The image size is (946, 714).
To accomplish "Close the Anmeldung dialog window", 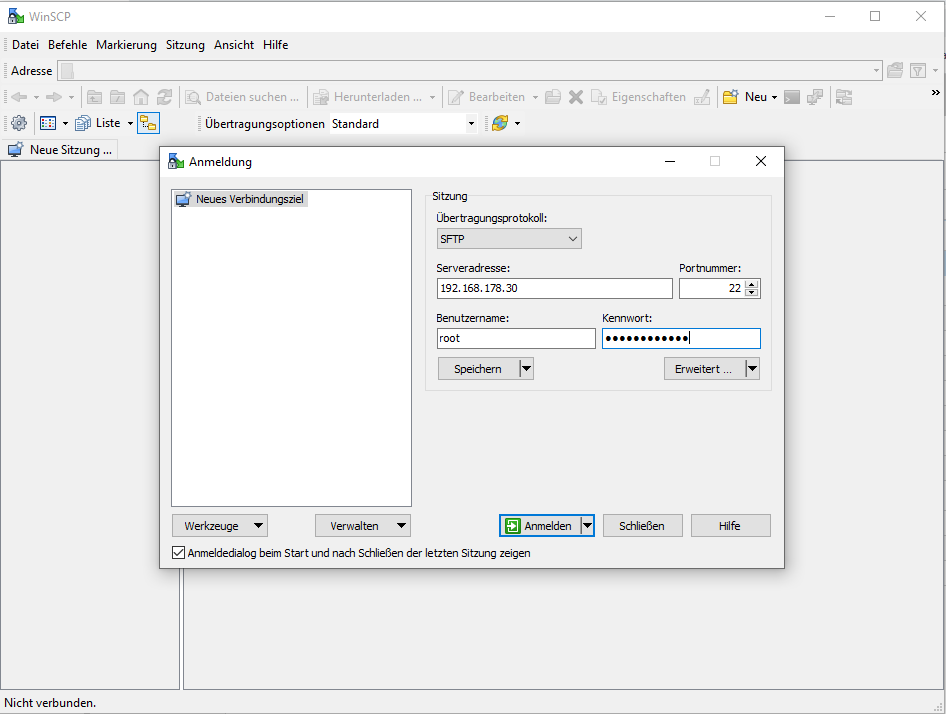I will [761, 161].
